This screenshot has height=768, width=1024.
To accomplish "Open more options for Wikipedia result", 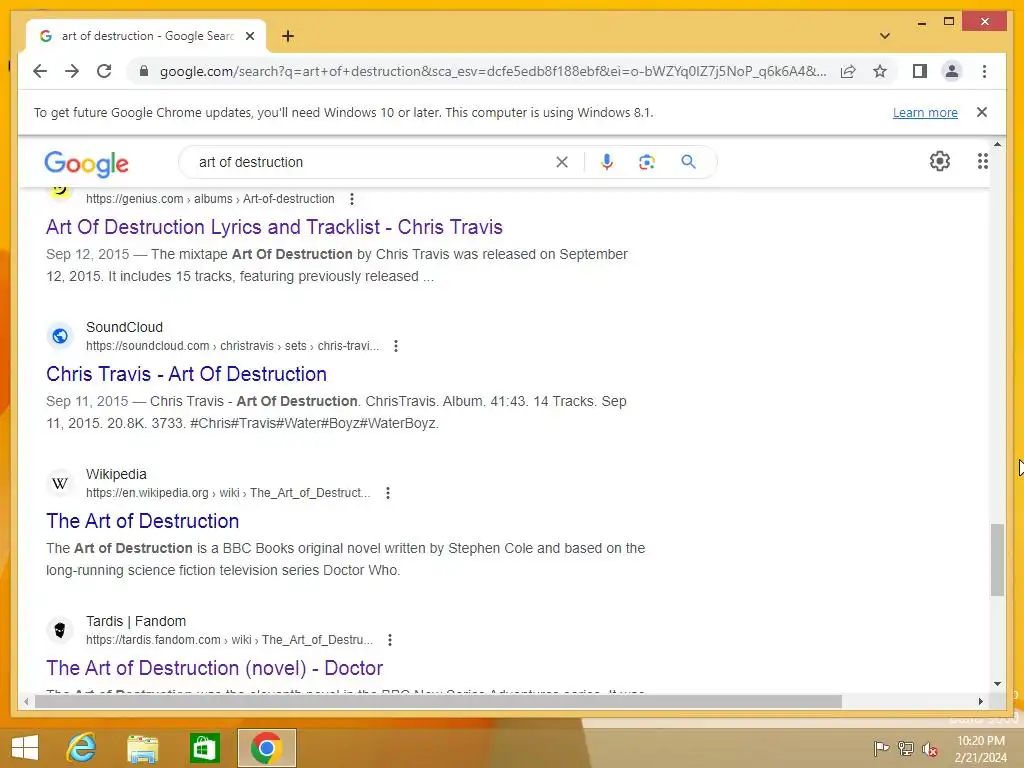I will click(x=388, y=493).
